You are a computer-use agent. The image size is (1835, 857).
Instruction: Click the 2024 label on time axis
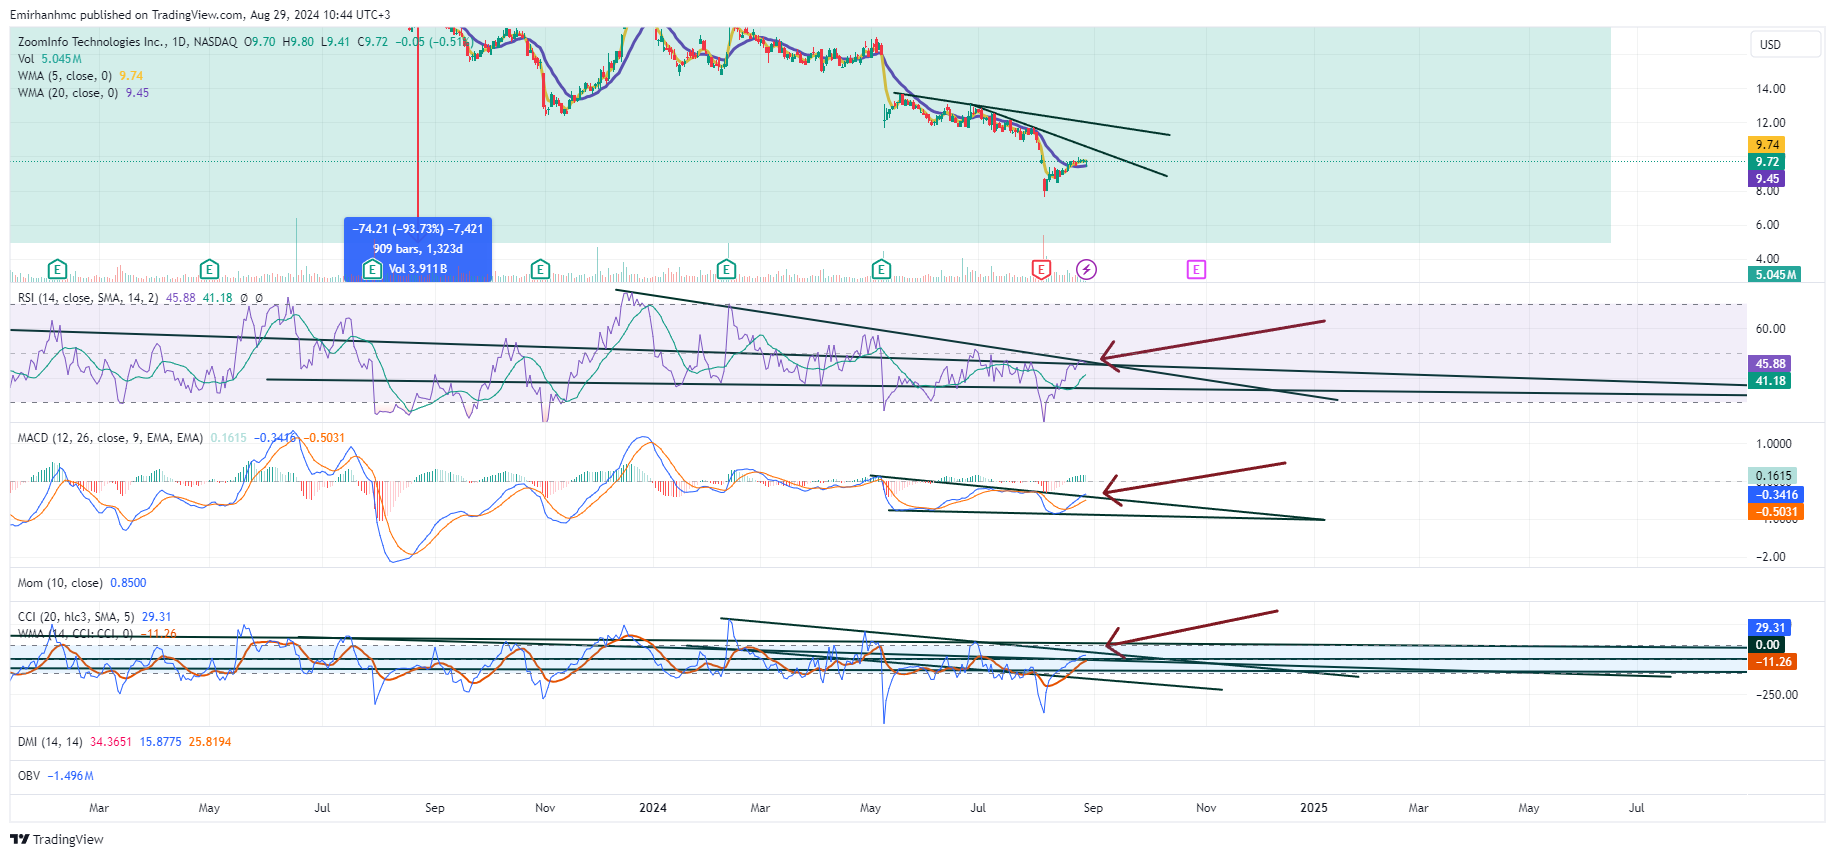tap(653, 808)
